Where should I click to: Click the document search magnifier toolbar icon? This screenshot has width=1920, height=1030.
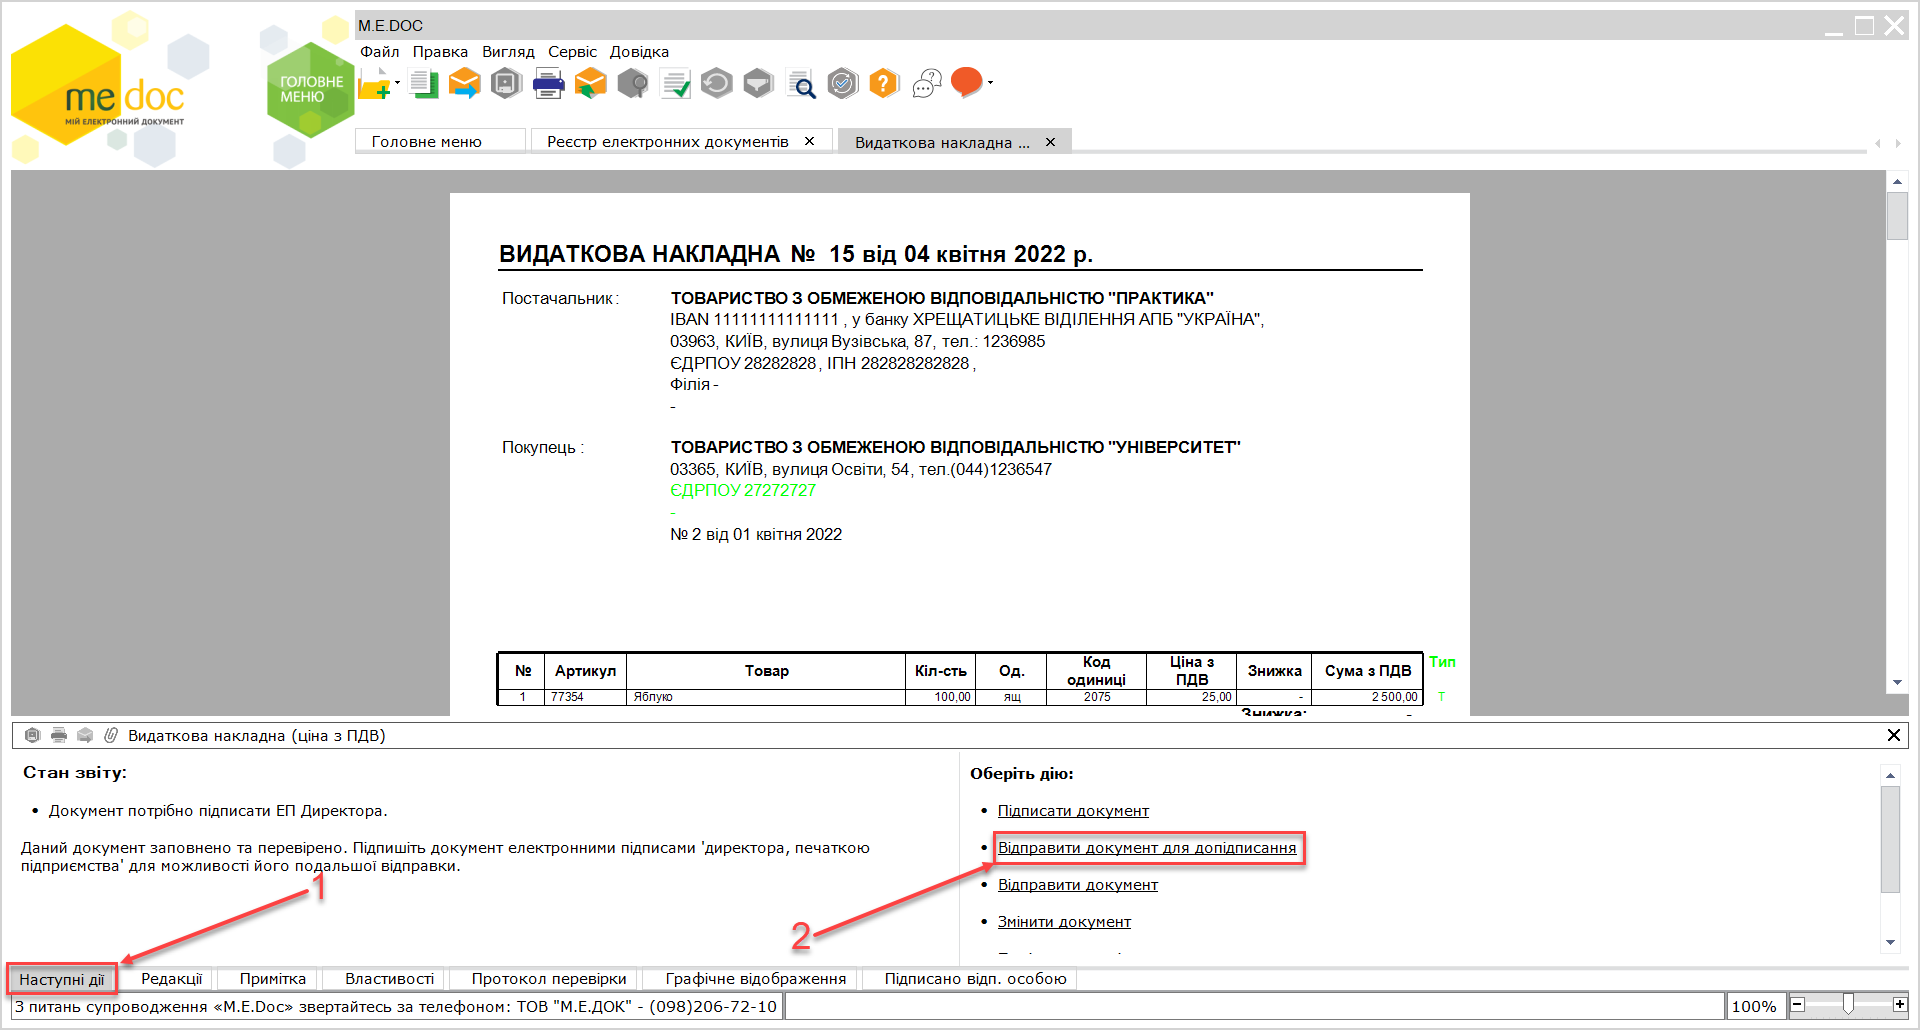[x=801, y=84]
